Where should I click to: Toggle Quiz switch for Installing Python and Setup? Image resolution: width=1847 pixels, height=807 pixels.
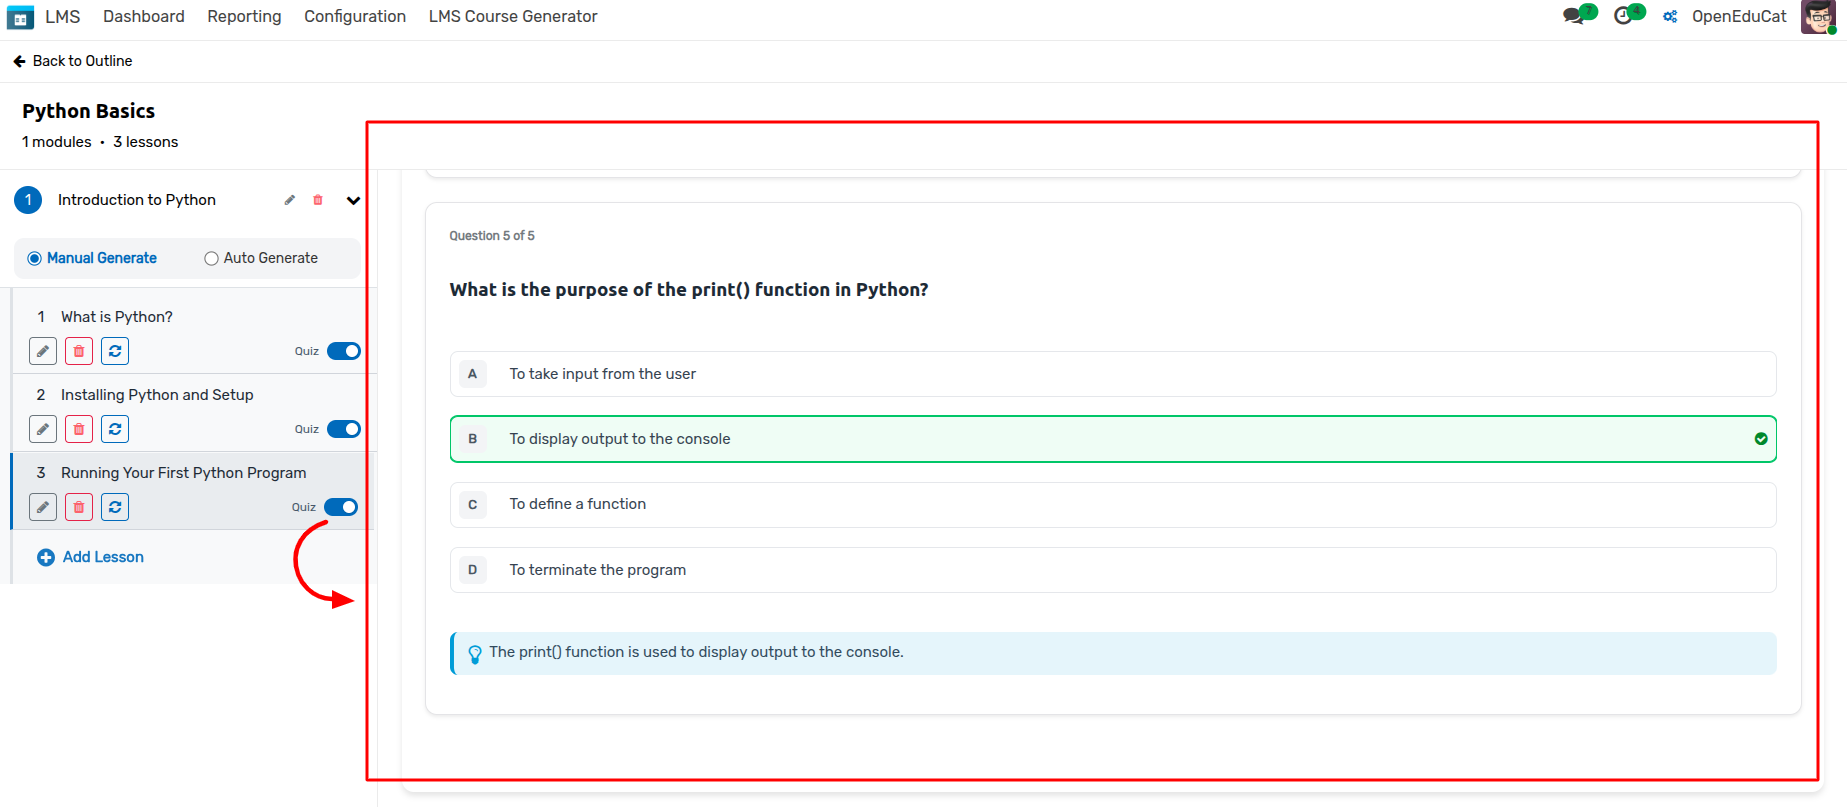pyautogui.click(x=344, y=429)
